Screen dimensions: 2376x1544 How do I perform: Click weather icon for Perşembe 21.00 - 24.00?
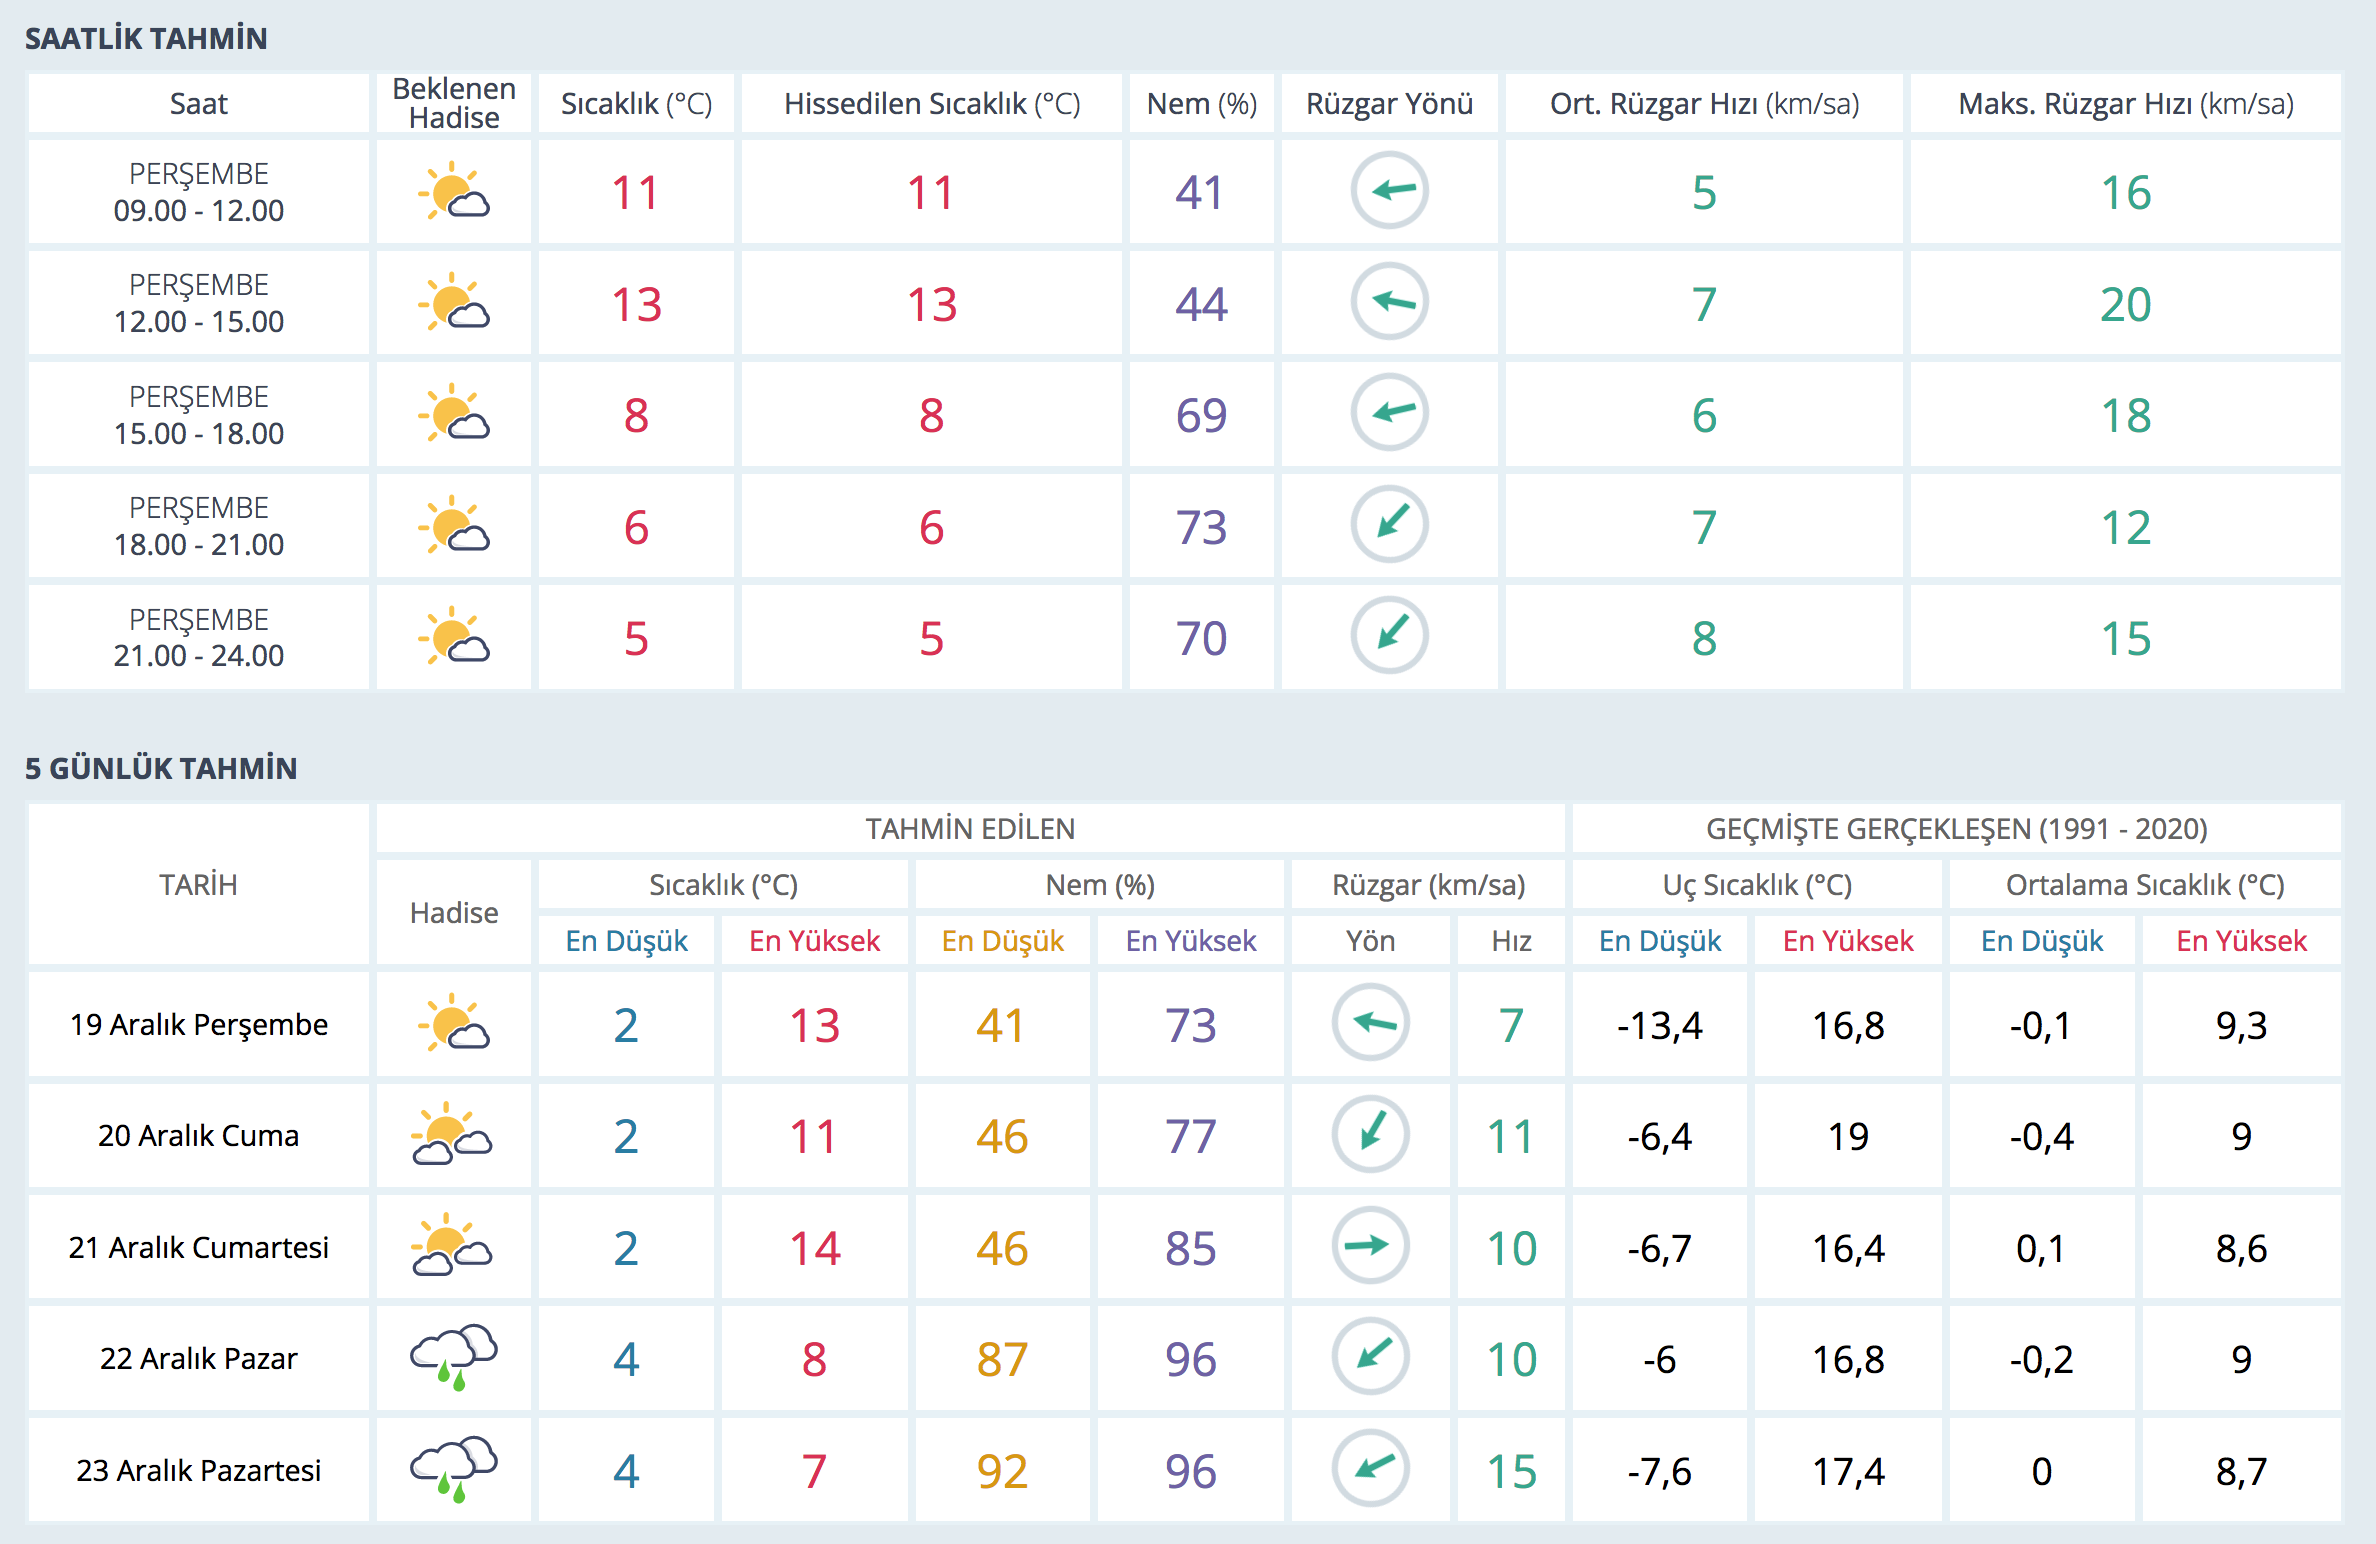(453, 637)
